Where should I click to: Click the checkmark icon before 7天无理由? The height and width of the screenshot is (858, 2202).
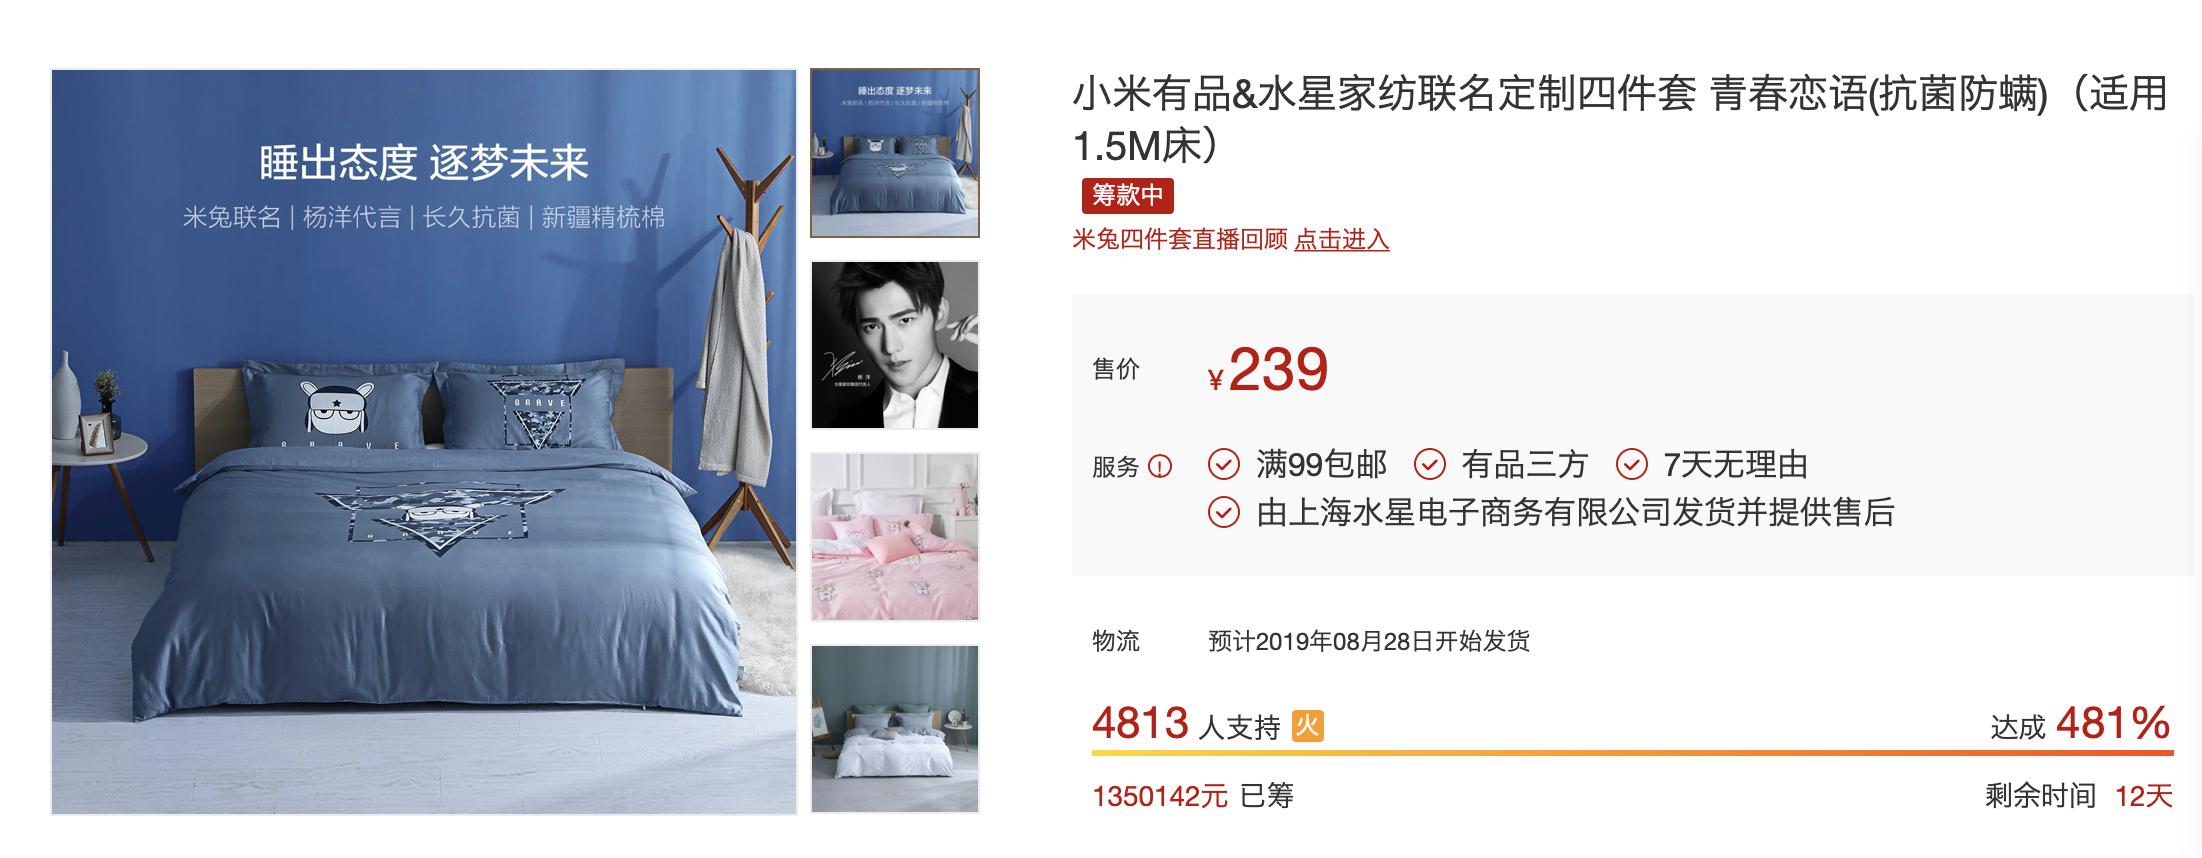[1632, 464]
